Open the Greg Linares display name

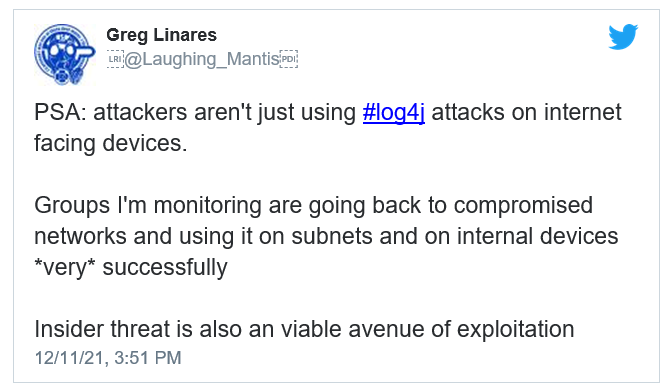point(161,35)
